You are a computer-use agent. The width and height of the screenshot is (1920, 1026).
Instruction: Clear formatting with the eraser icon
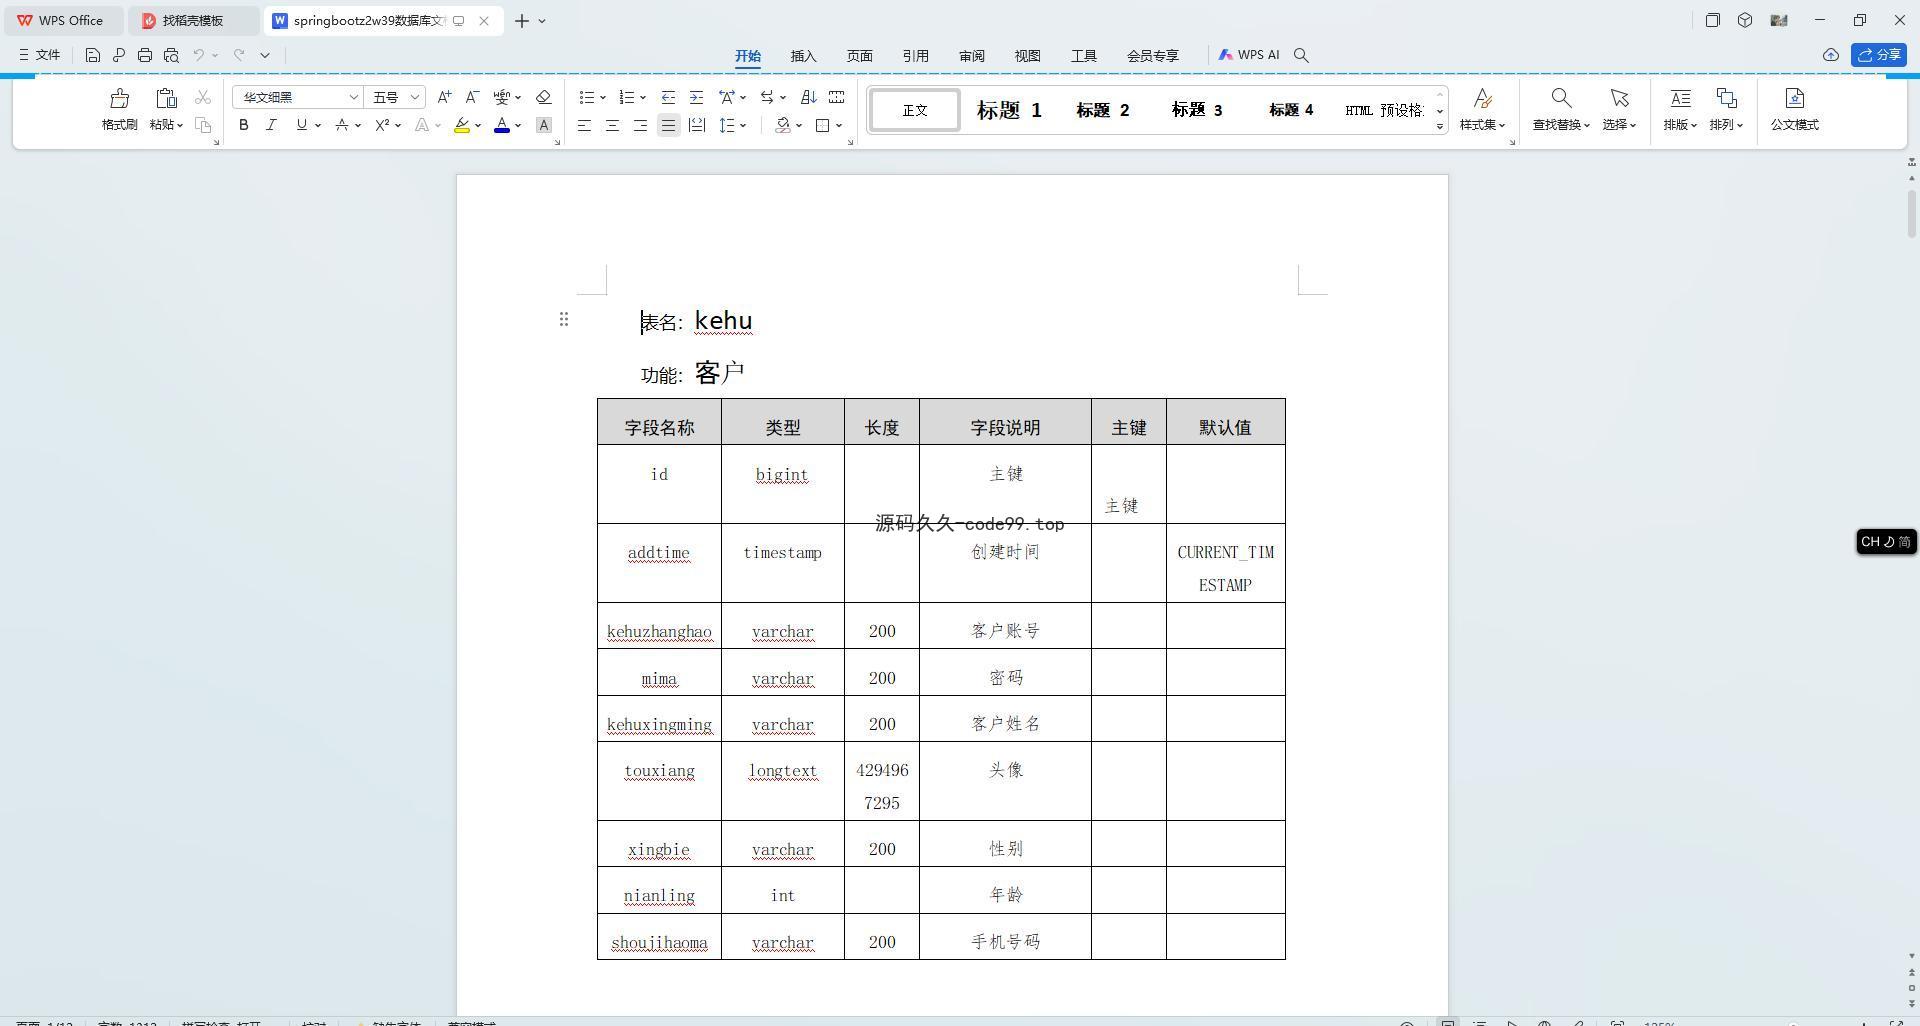[x=543, y=97]
